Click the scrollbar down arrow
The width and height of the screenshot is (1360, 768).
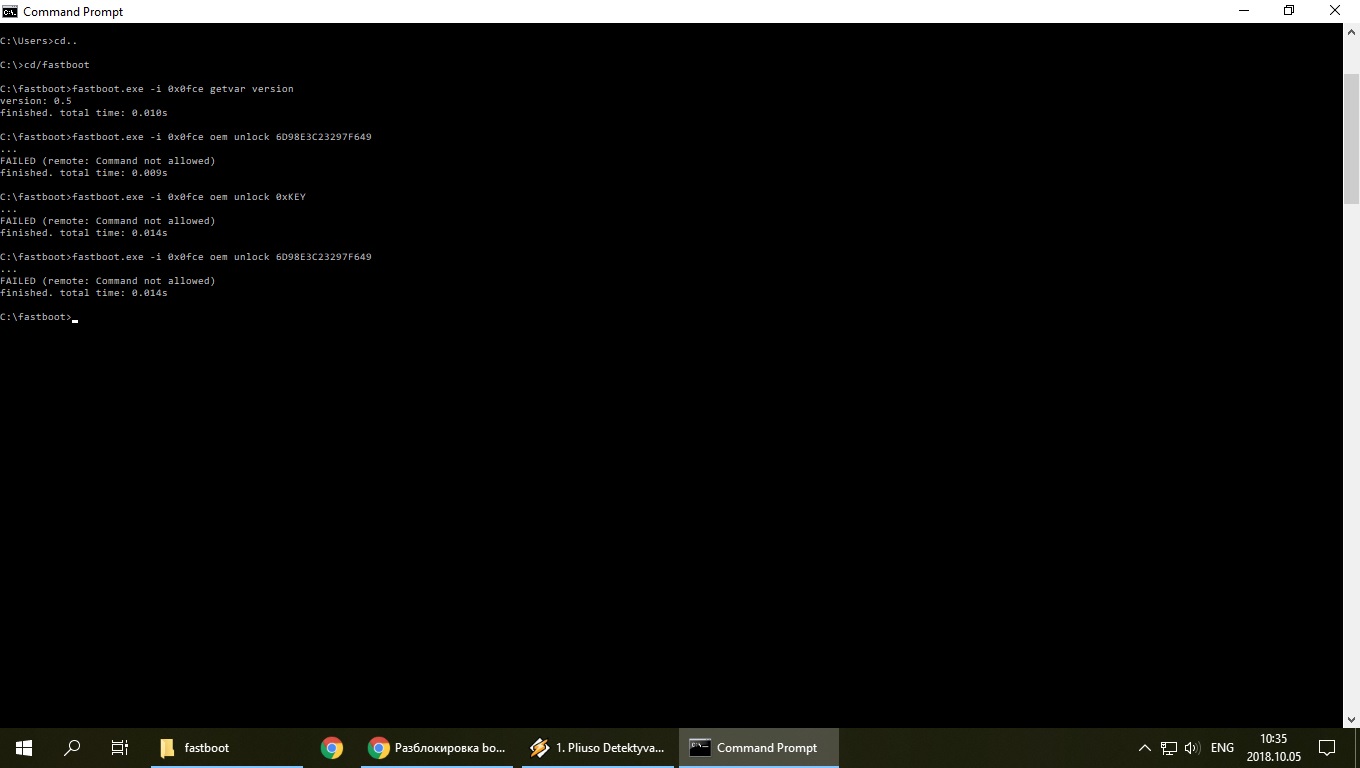click(x=1351, y=719)
